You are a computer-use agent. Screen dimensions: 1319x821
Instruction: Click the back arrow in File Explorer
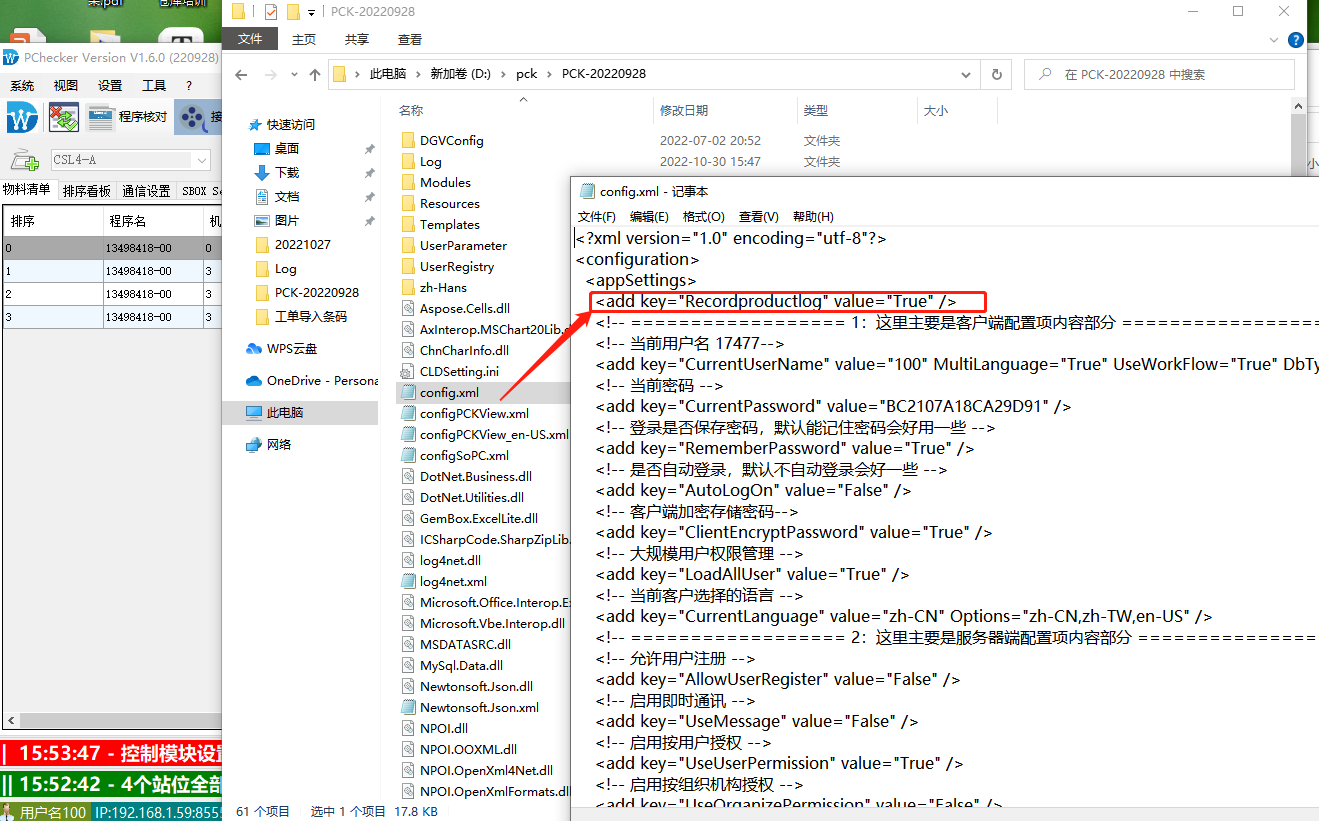tap(241, 74)
